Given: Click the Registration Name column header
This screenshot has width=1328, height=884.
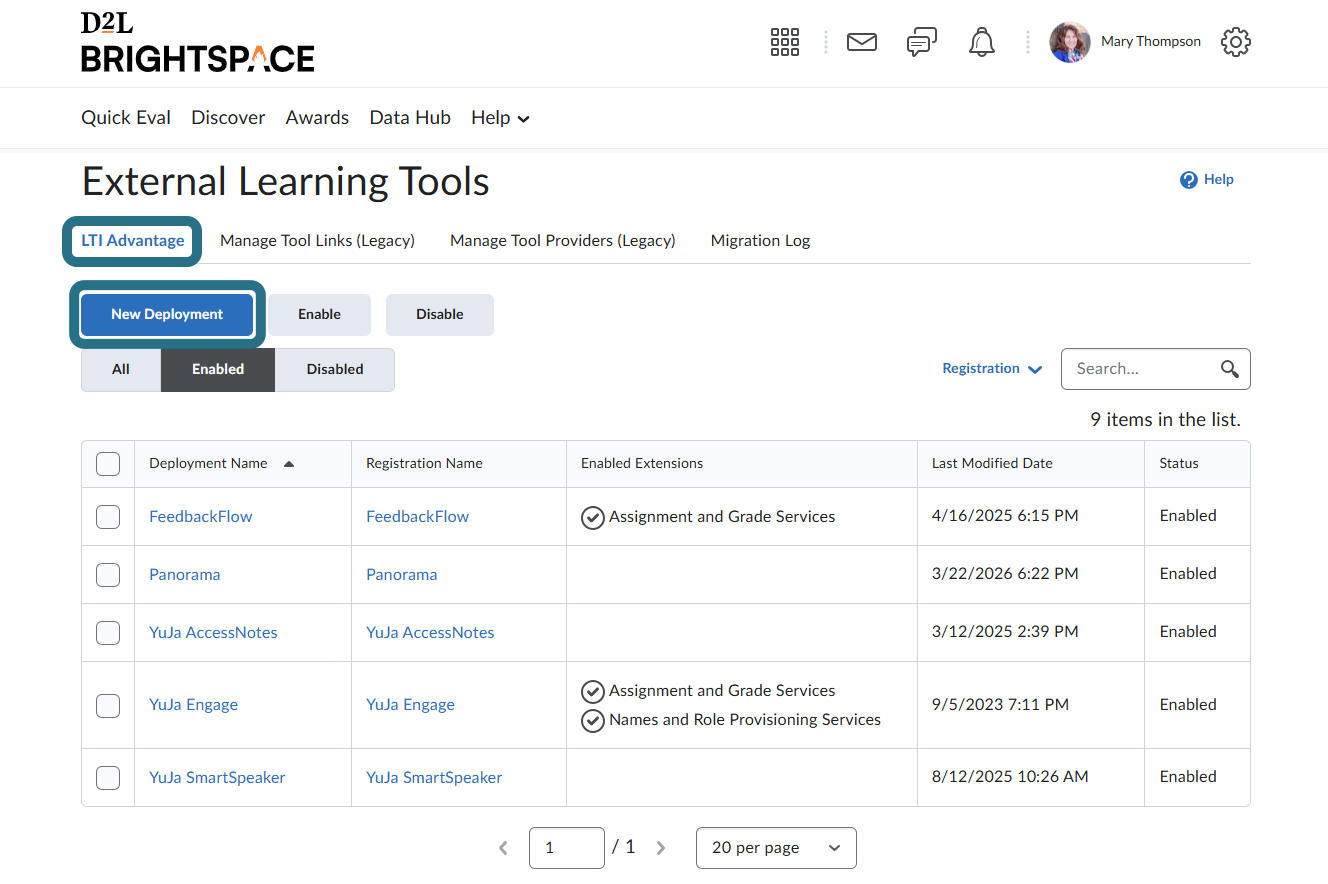Looking at the screenshot, I should [x=424, y=464].
